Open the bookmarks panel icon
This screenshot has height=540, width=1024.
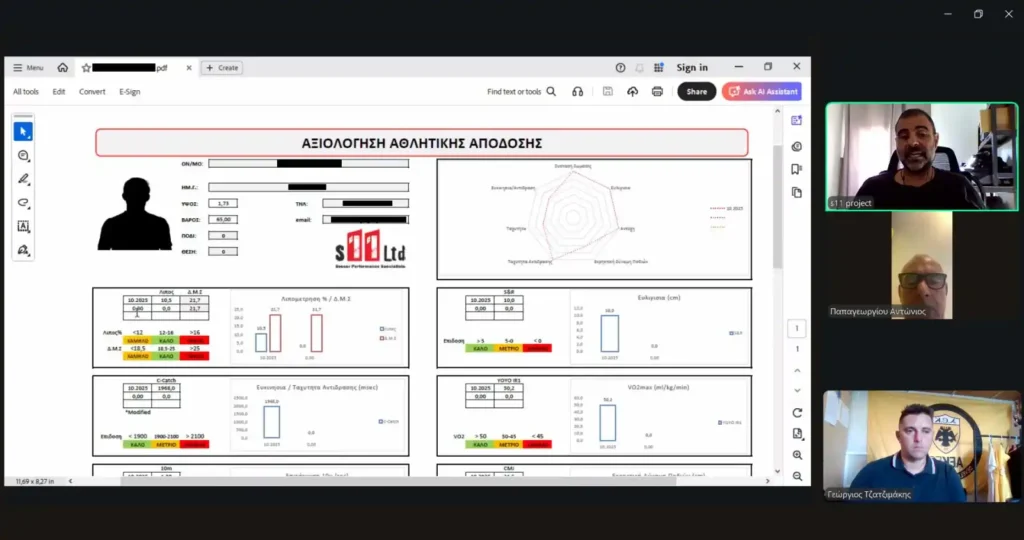[x=797, y=169]
